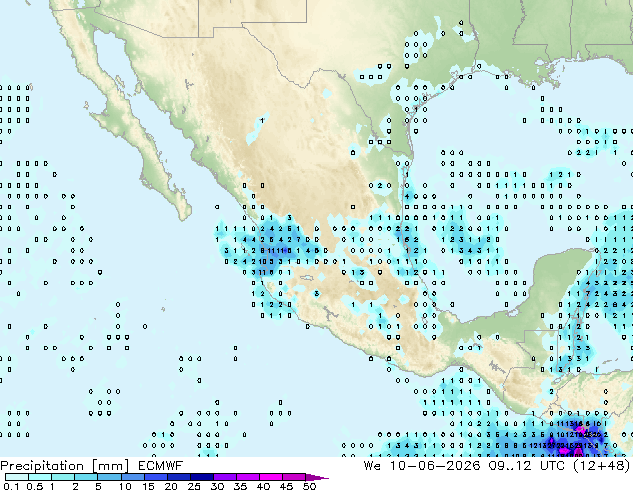Click the '0.1' legend scale label
634x490 pixels.
point(11,486)
